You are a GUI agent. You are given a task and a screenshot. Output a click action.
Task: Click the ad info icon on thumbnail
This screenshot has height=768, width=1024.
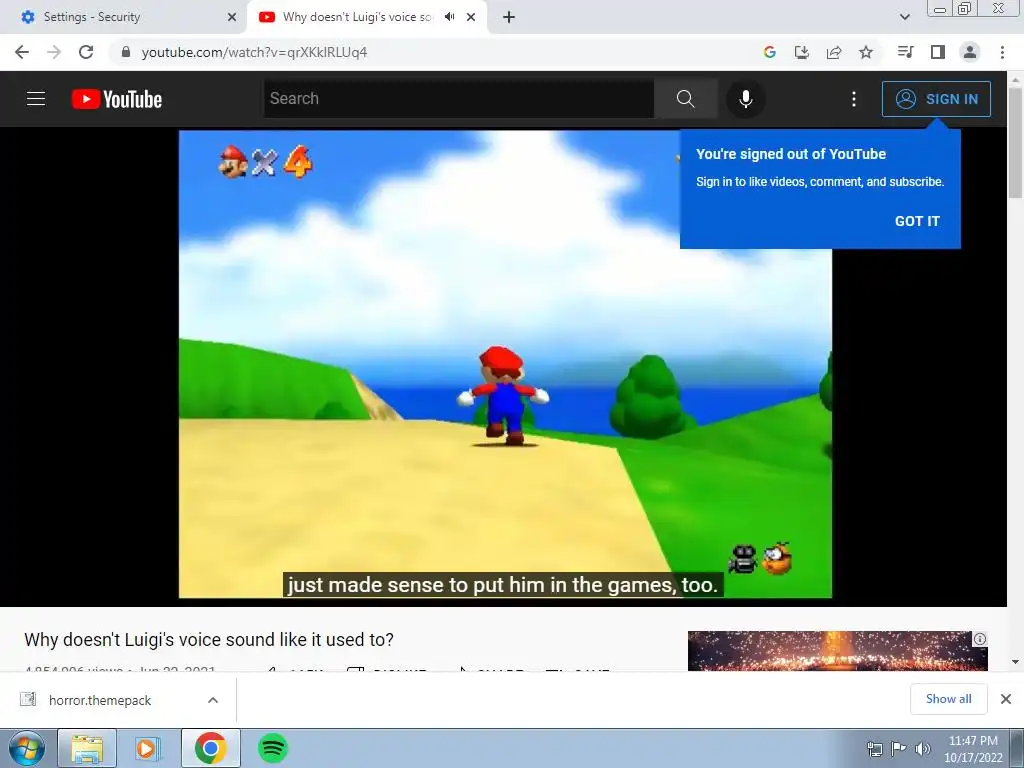(980, 639)
